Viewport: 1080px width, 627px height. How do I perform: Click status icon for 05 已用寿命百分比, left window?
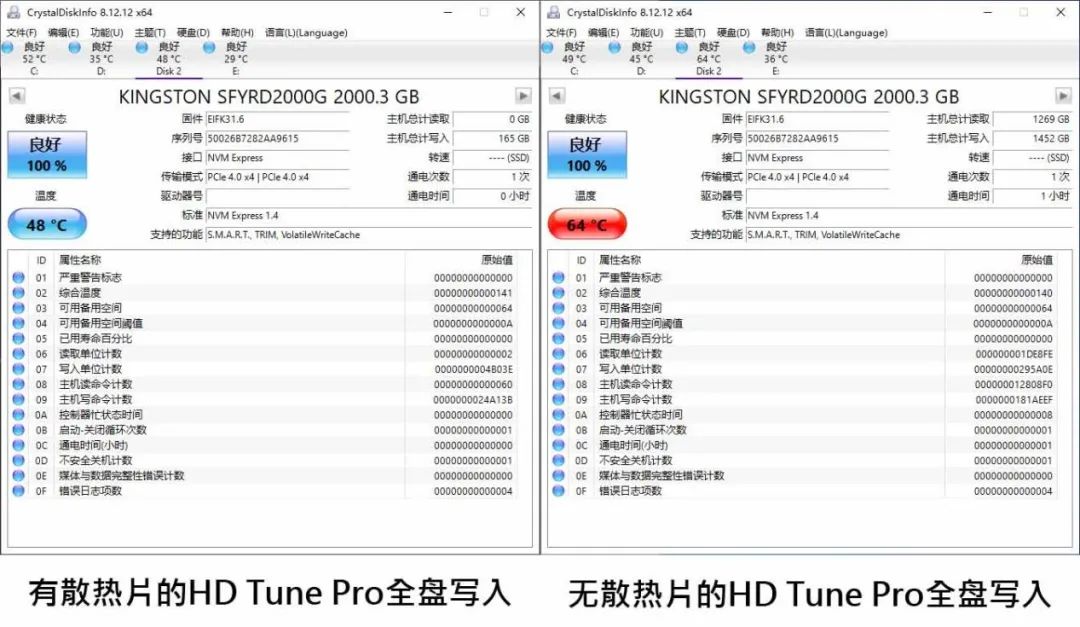point(19,338)
